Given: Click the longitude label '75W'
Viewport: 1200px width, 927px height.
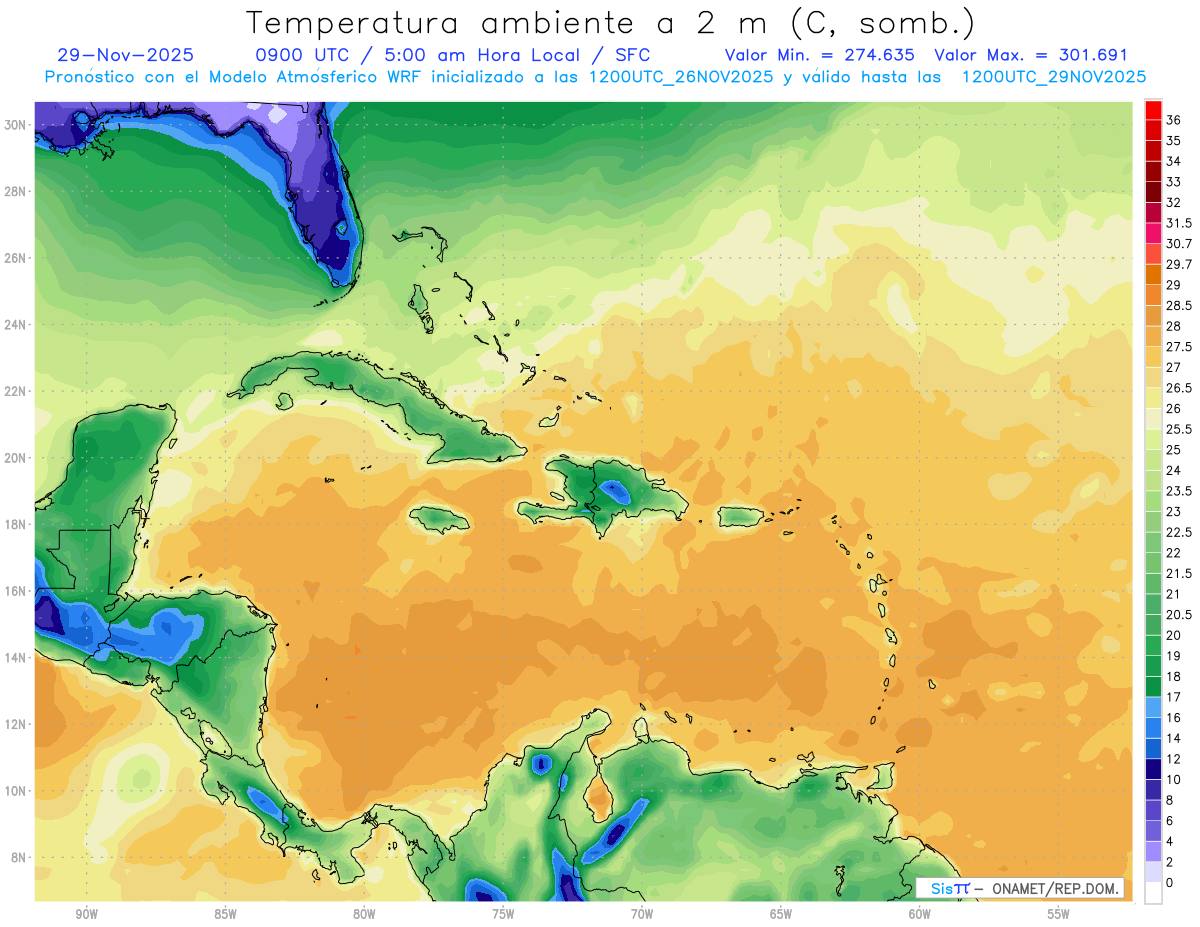Looking at the screenshot, I should (x=503, y=914).
